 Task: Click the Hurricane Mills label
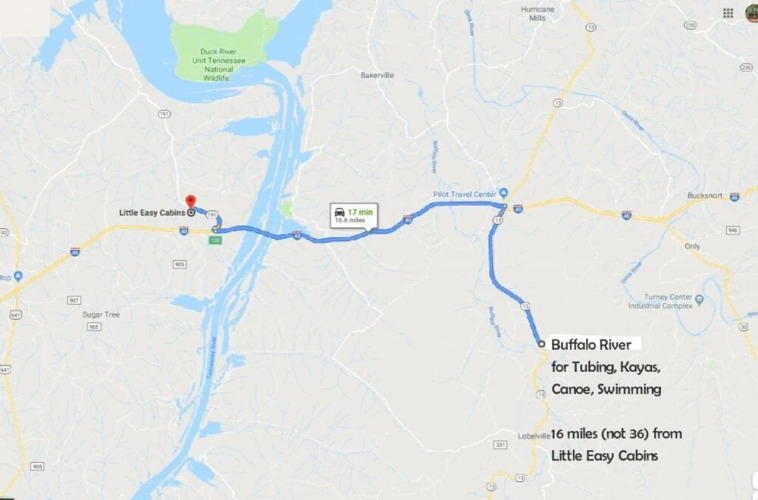point(537,14)
